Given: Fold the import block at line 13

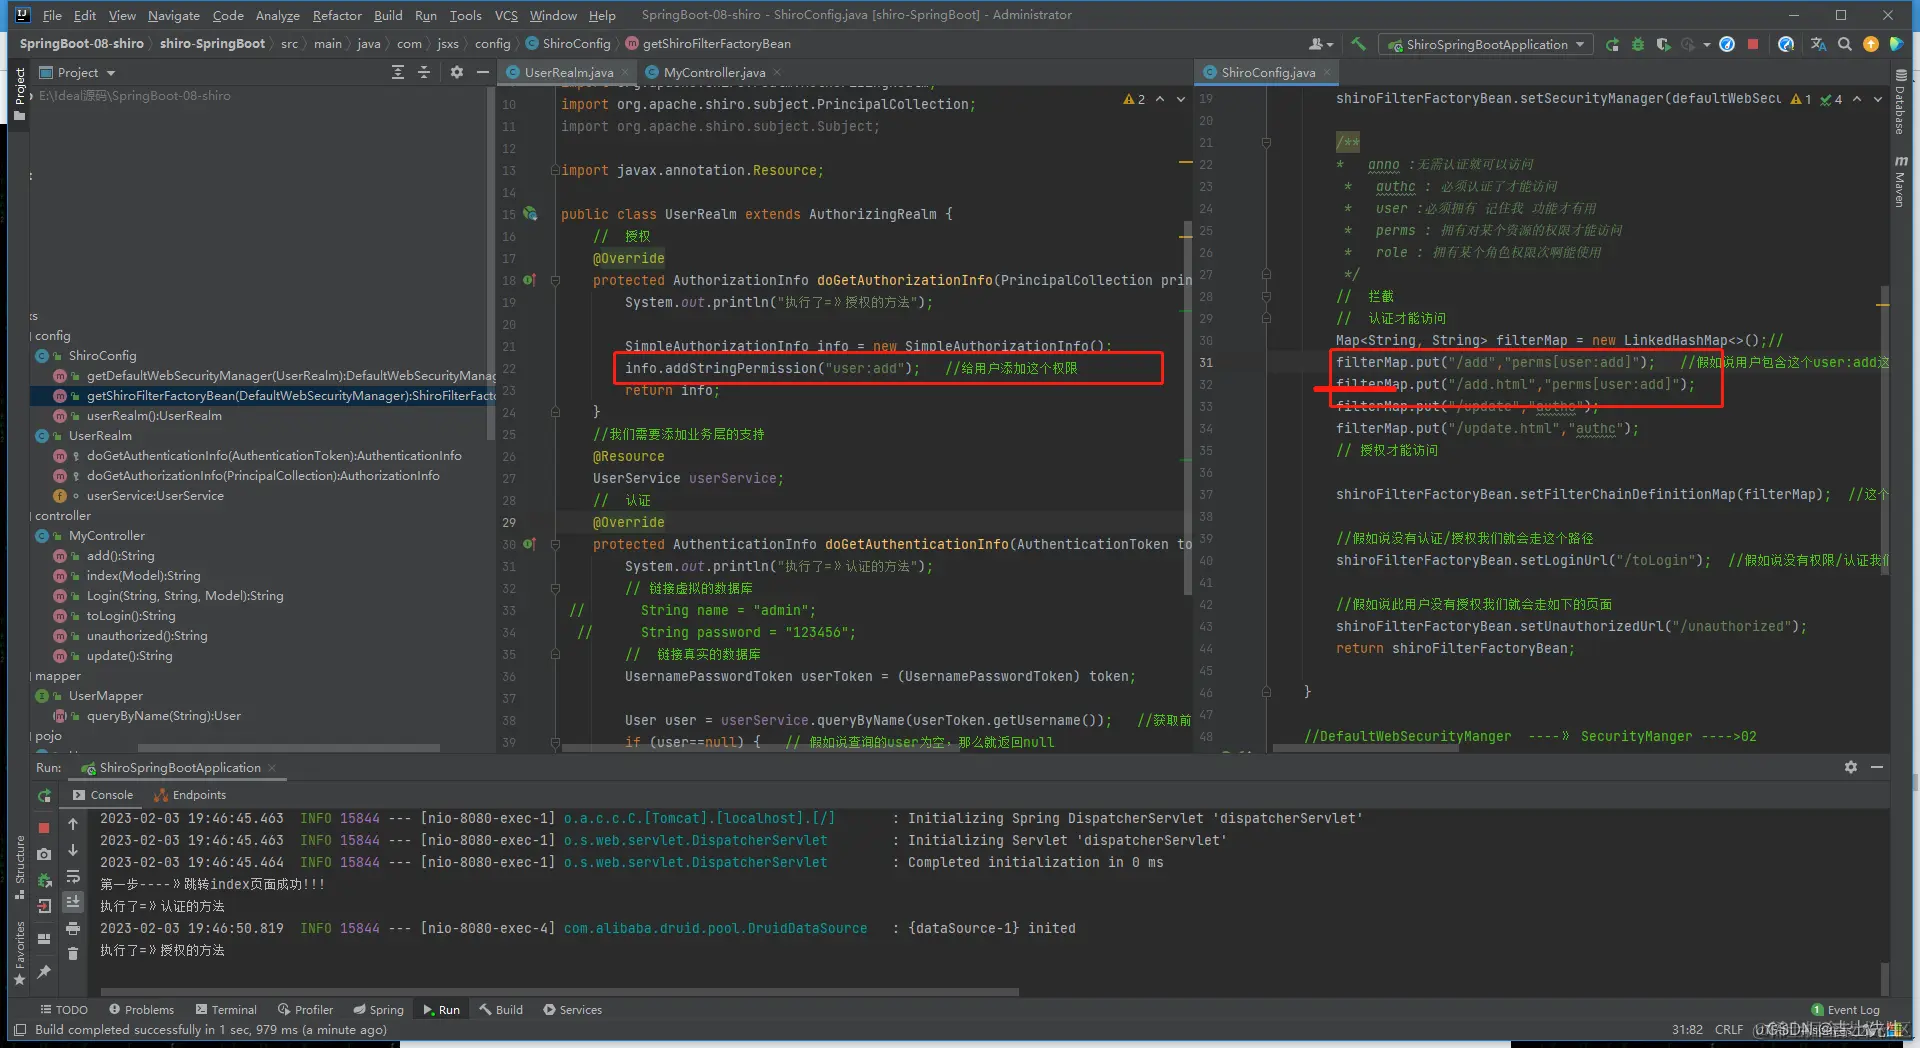Looking at the screenshot, I should [x=555, y=170].
